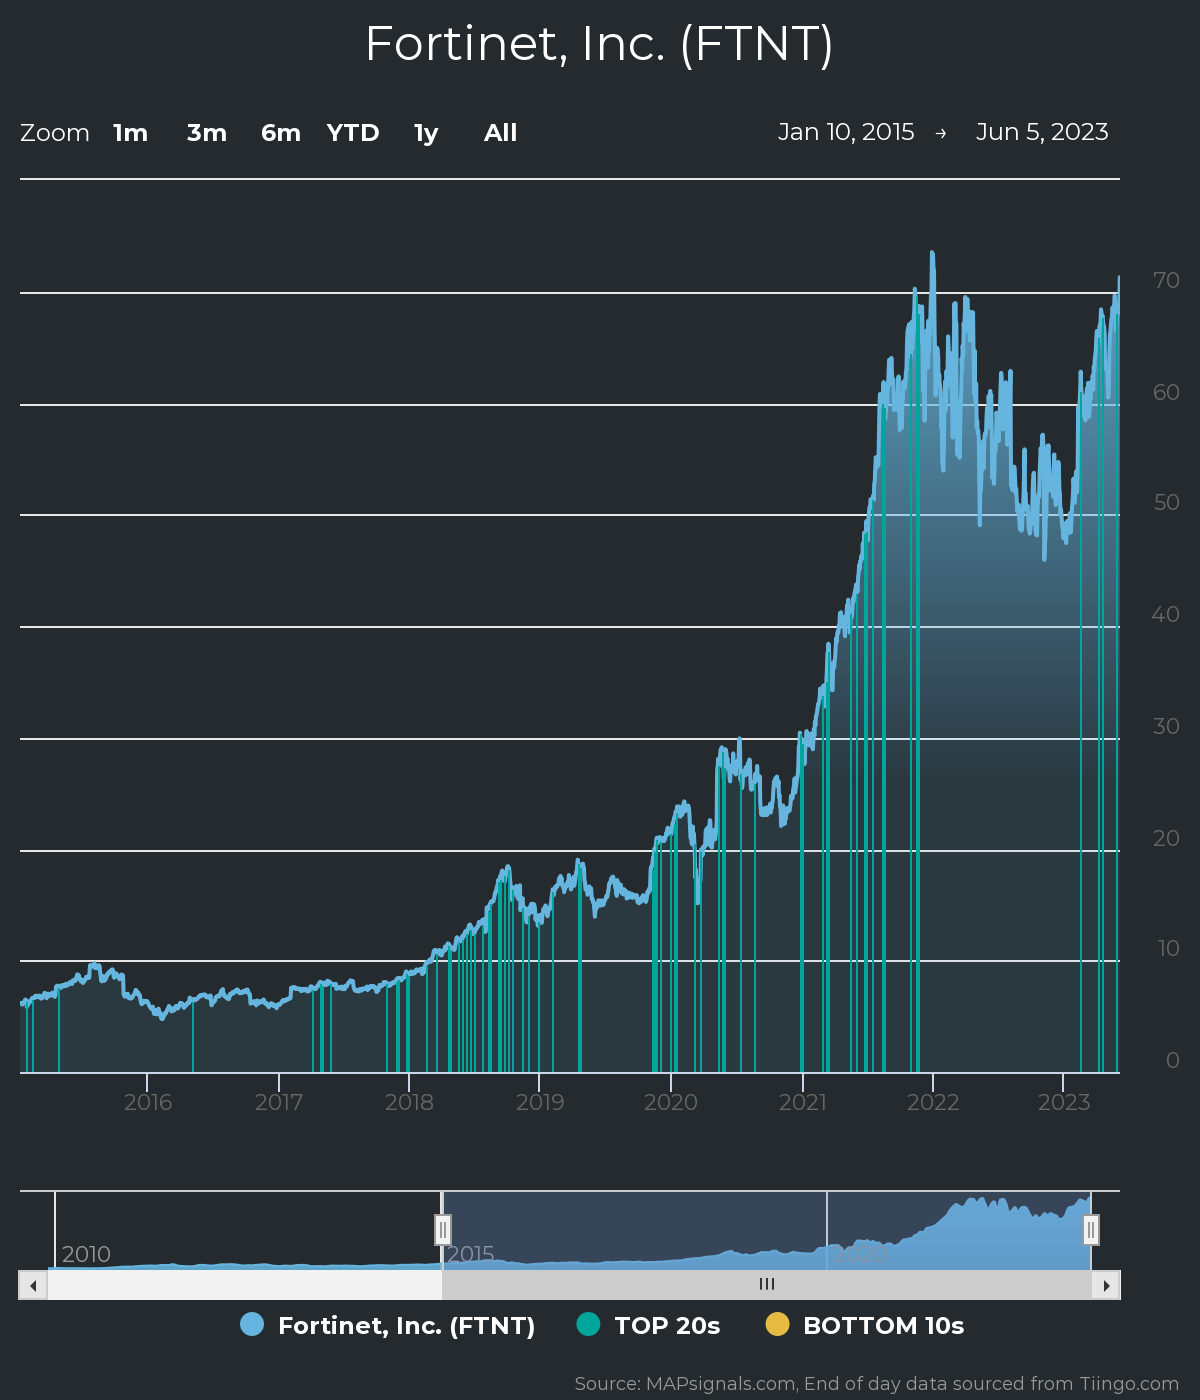
Task: Toggle the BOTTOM 10s legend series
Action: 865,1325
